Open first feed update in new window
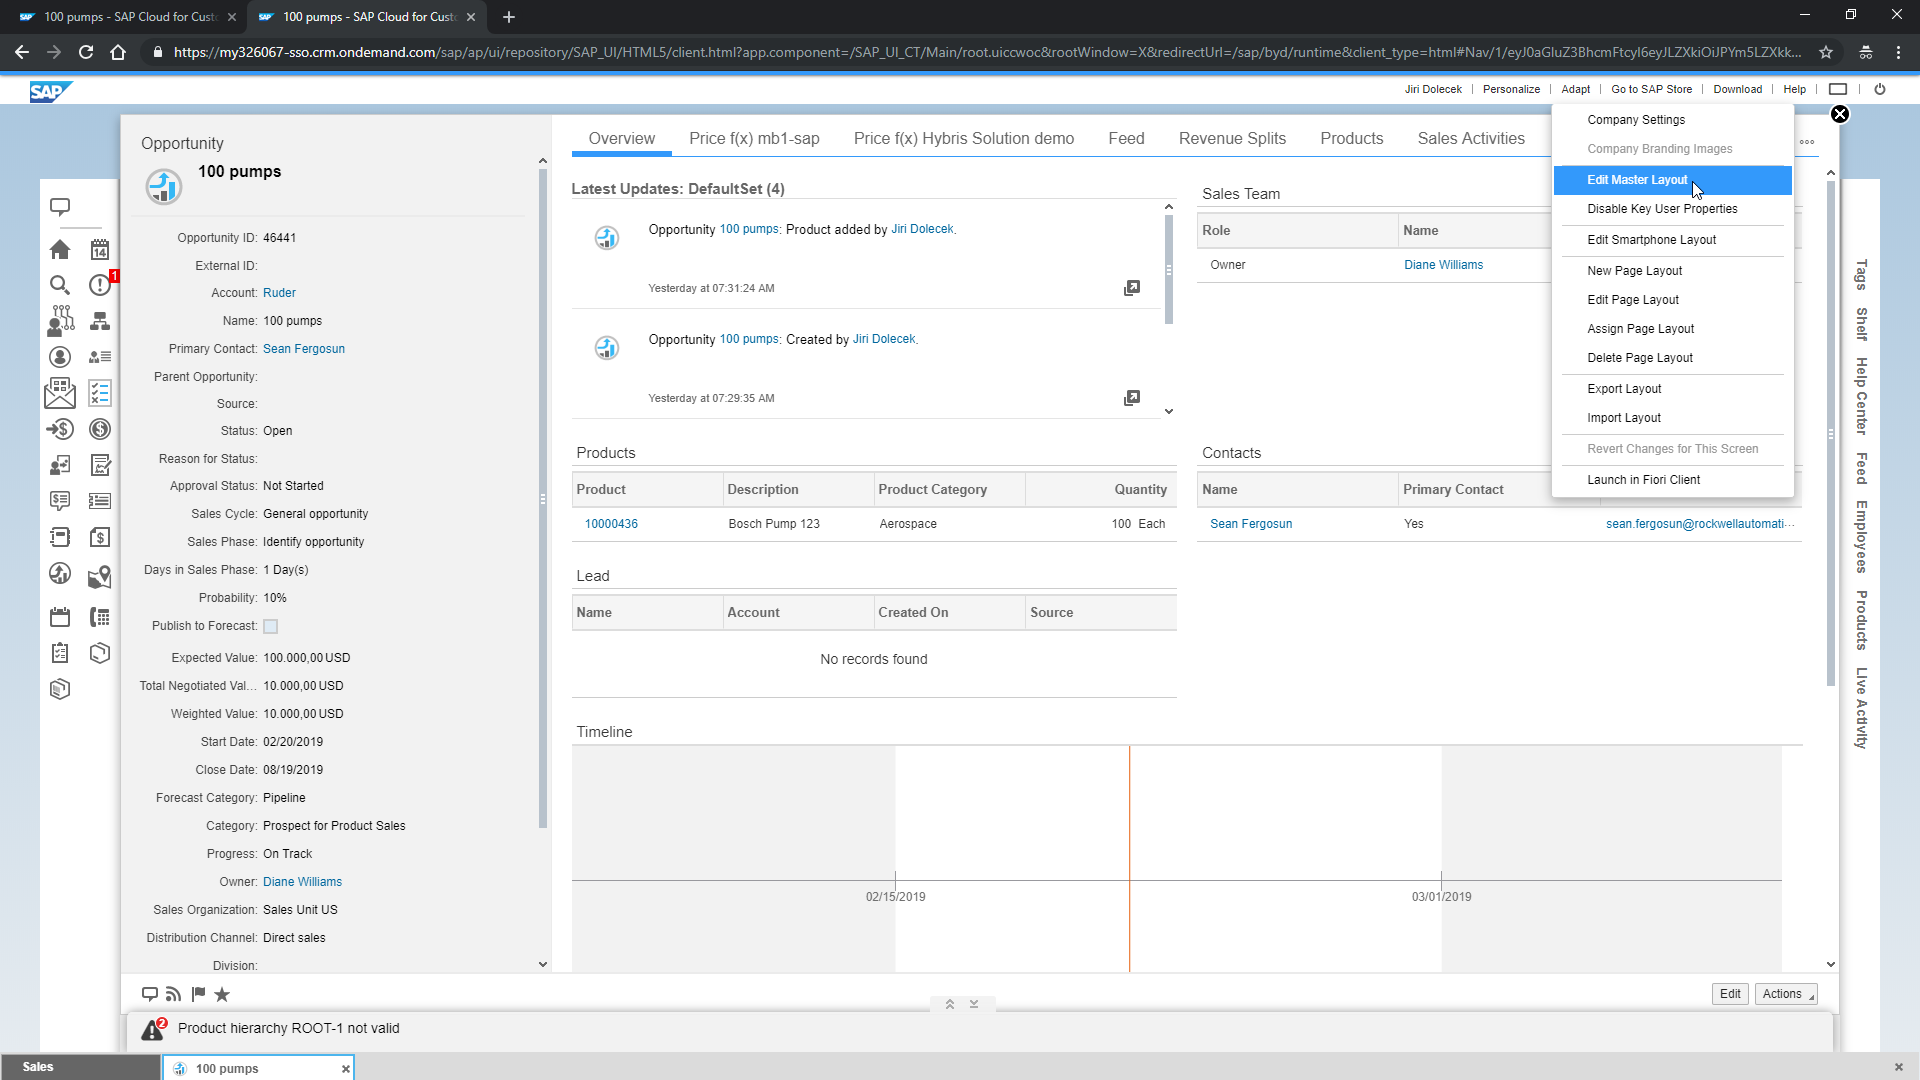Screen dimensions: 1920x1080 (x=1131, y=288)
